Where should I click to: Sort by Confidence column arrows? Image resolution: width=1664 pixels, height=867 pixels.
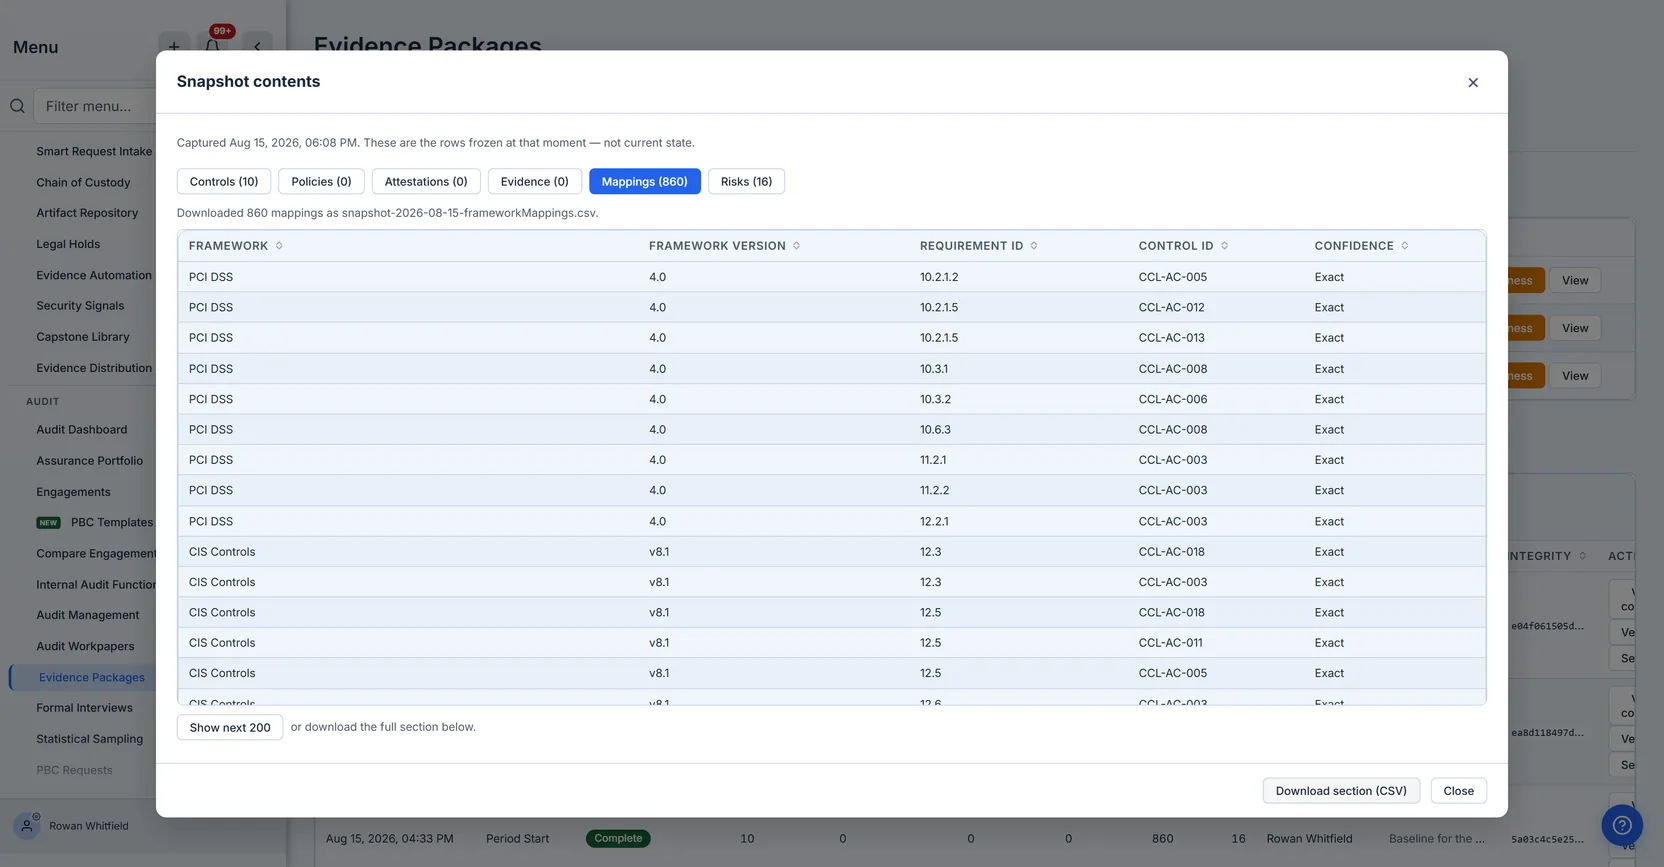(1404, 246)
